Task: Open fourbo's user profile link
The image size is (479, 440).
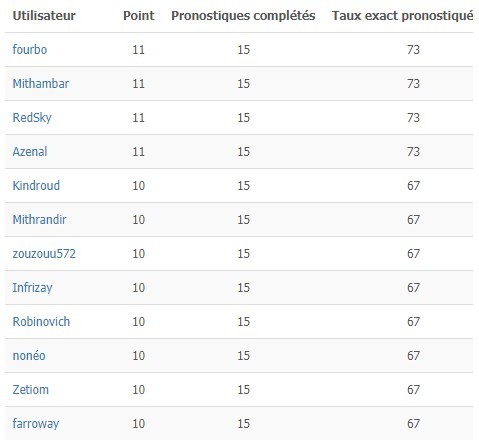Action: click(x=30, y=50)
